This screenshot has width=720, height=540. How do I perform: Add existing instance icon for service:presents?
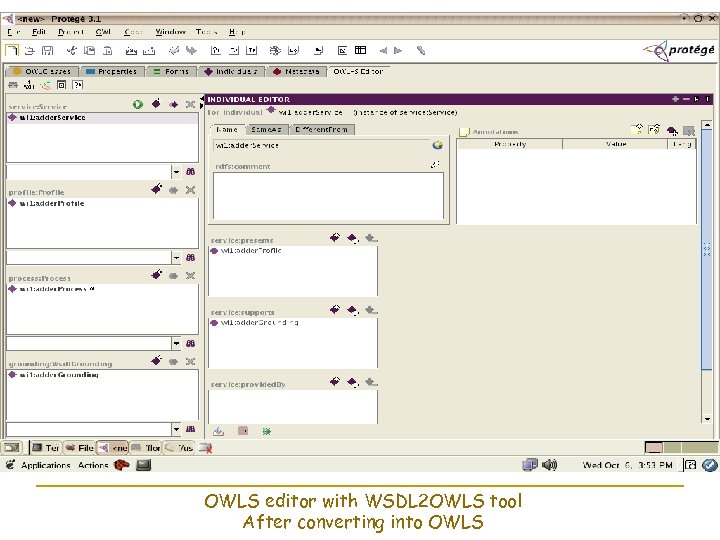click(352, 238)
